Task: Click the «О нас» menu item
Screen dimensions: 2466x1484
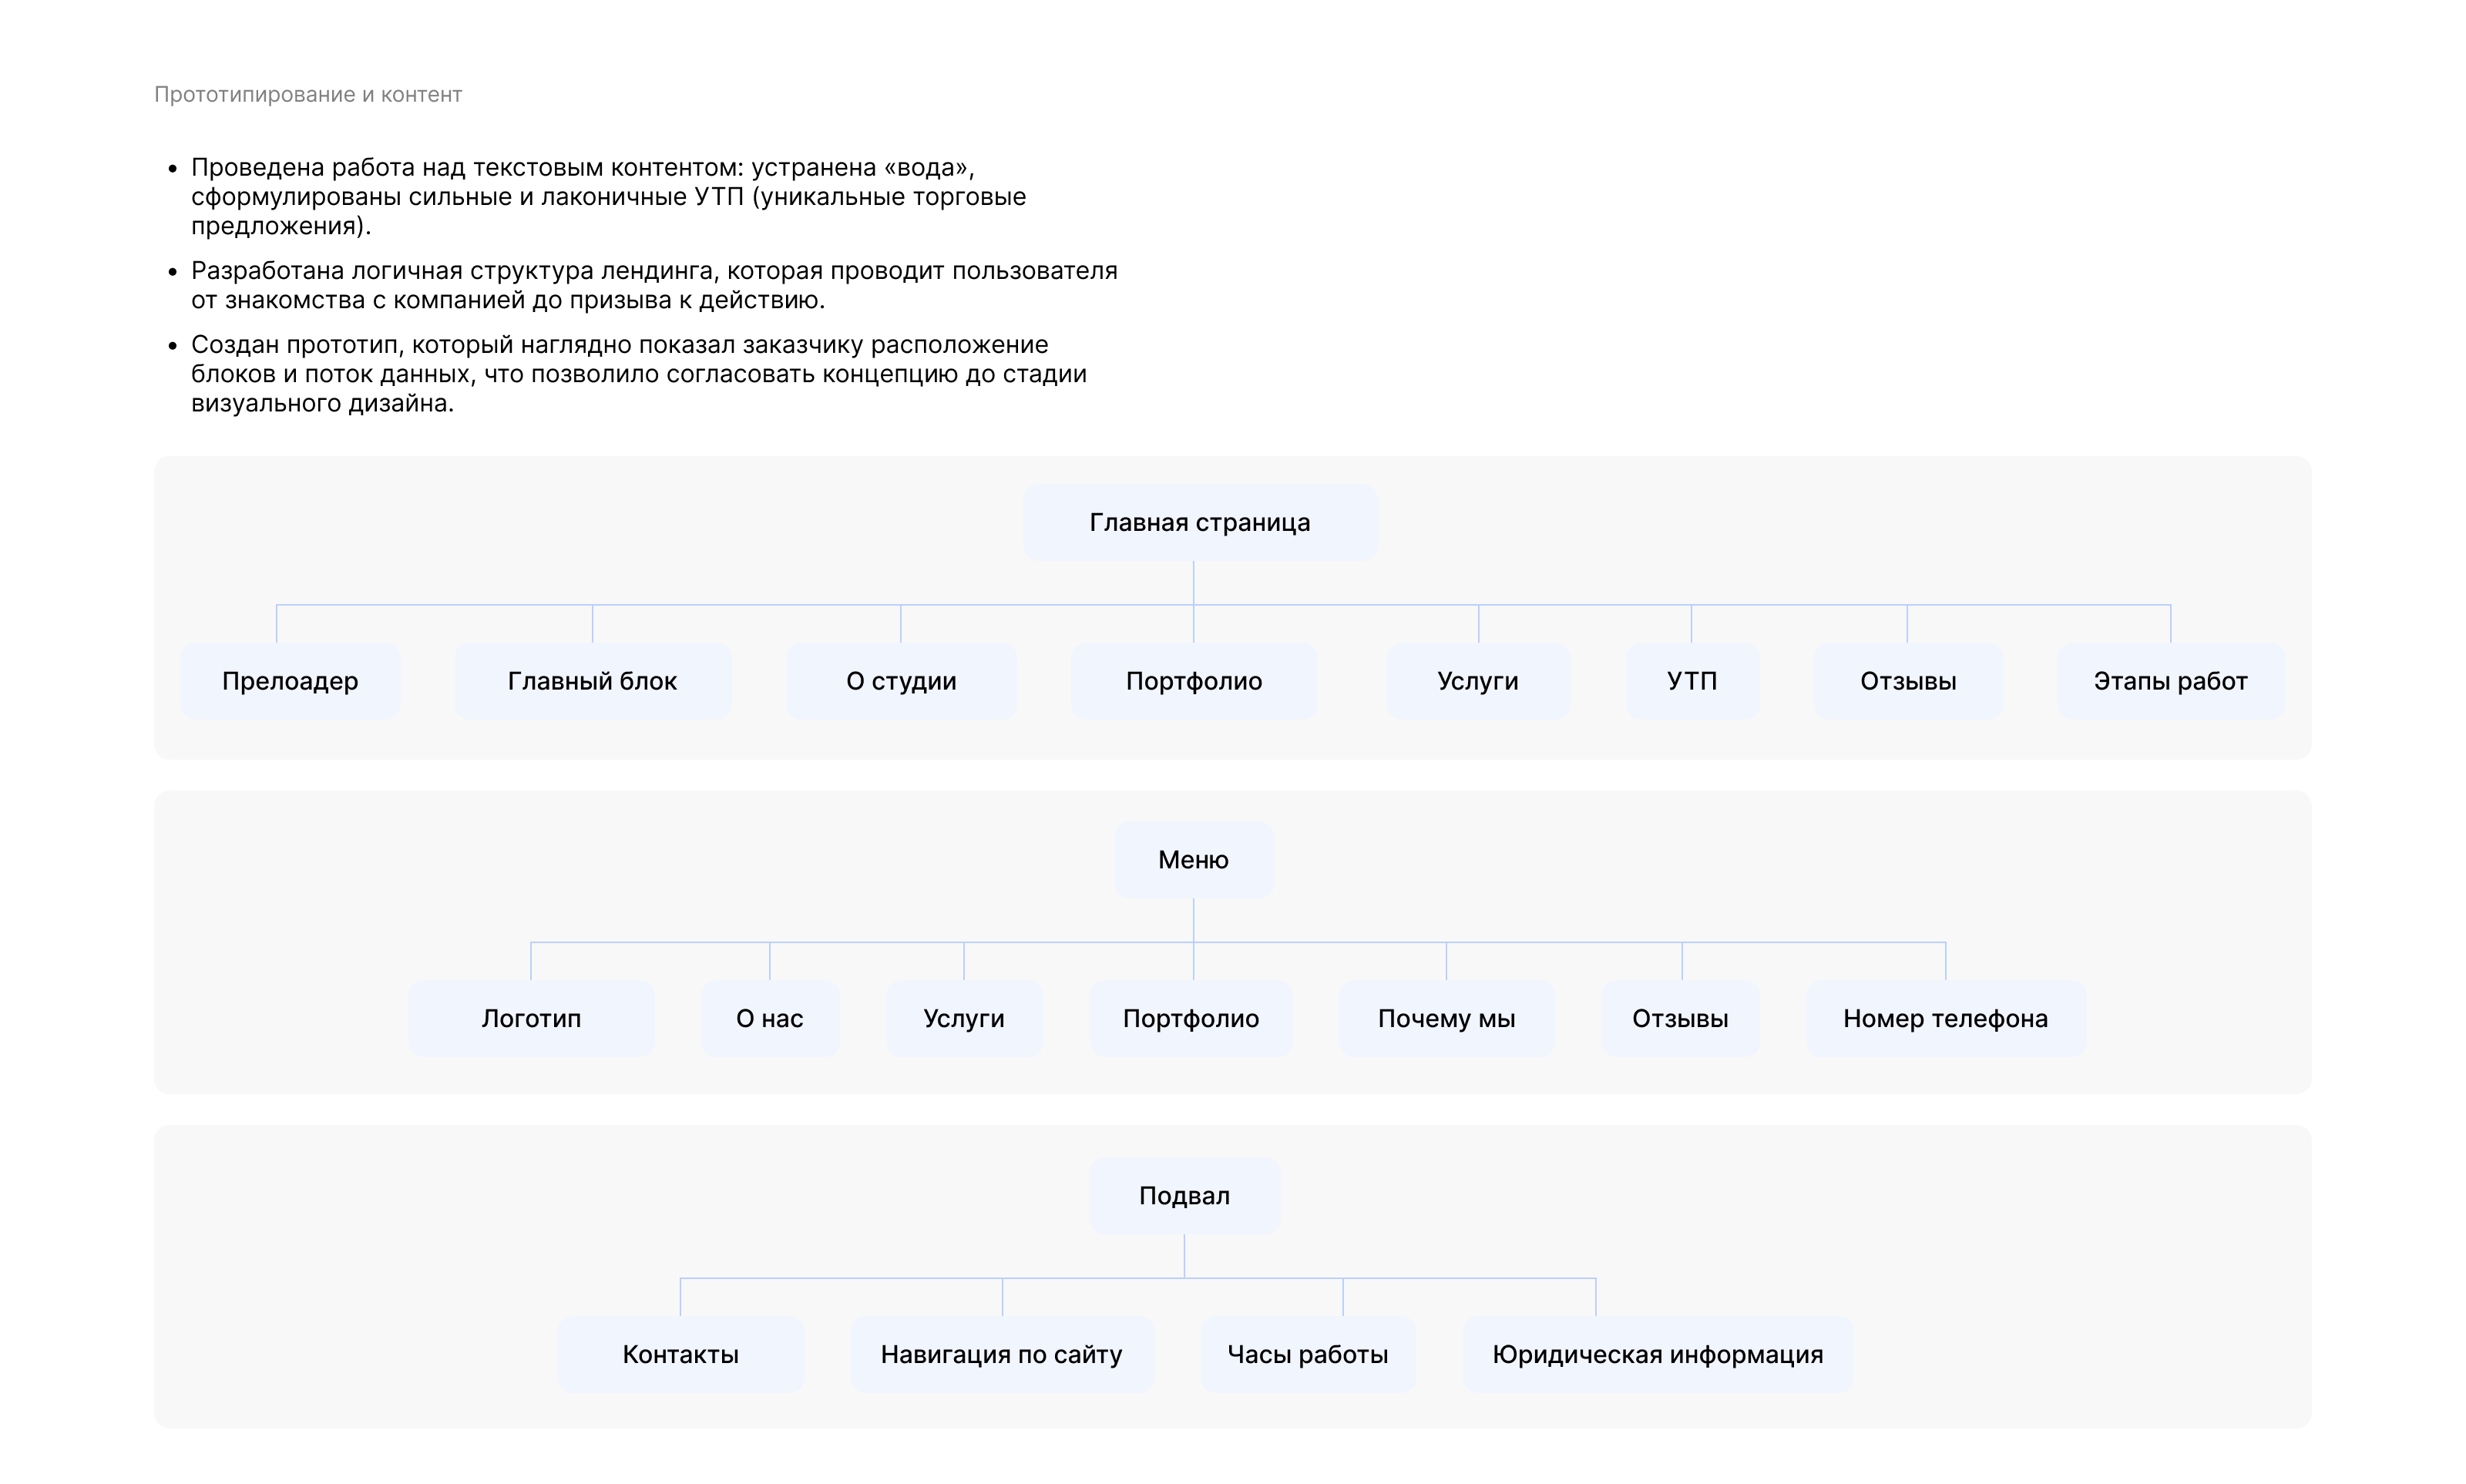Action: click(x=769, y=1018)
